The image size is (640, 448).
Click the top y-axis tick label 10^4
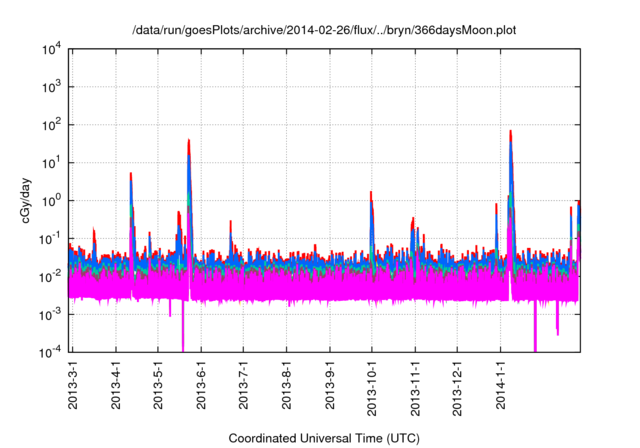tap(51, 50)
